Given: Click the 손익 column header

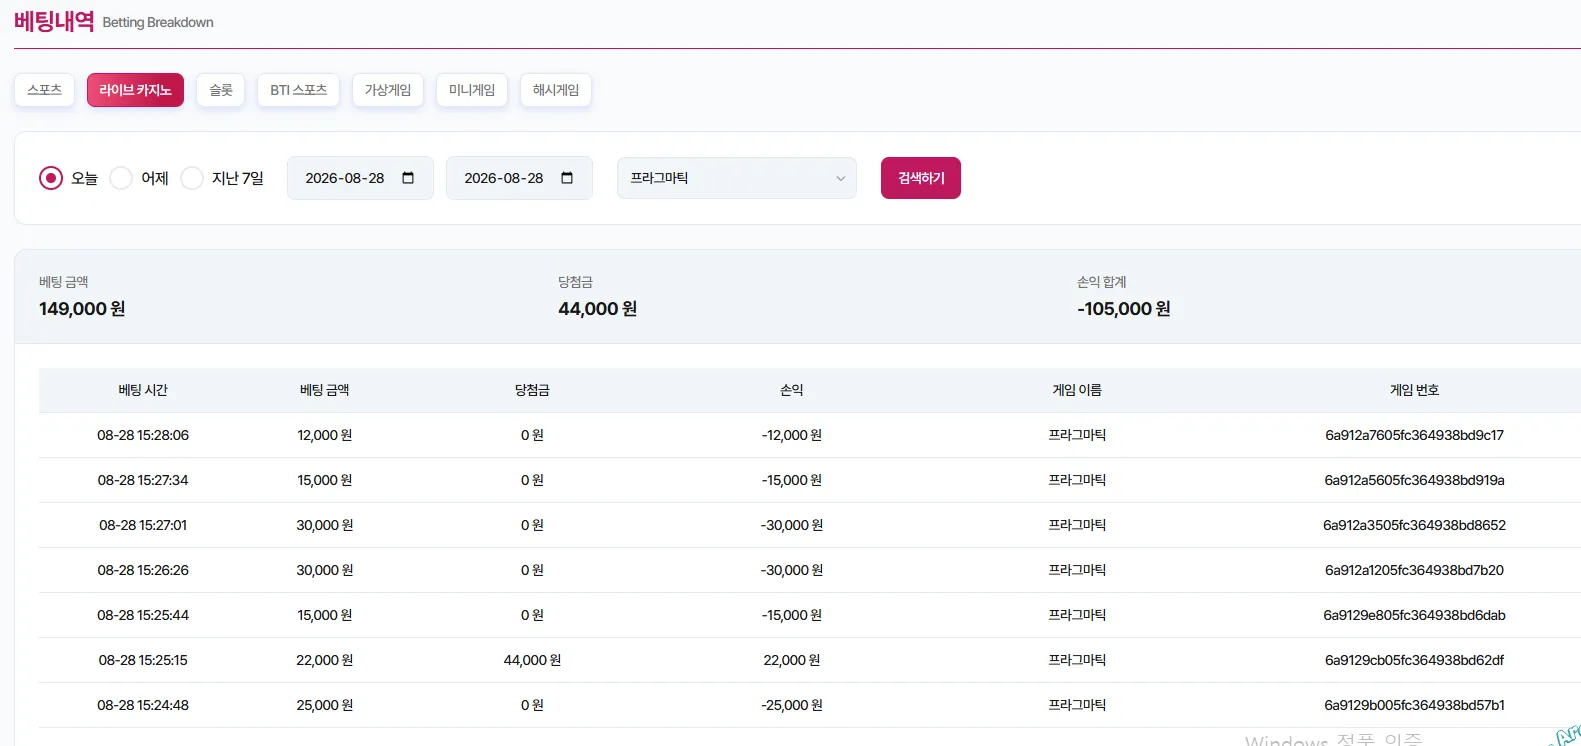Looking at the screenshot, I should [792, 390].
